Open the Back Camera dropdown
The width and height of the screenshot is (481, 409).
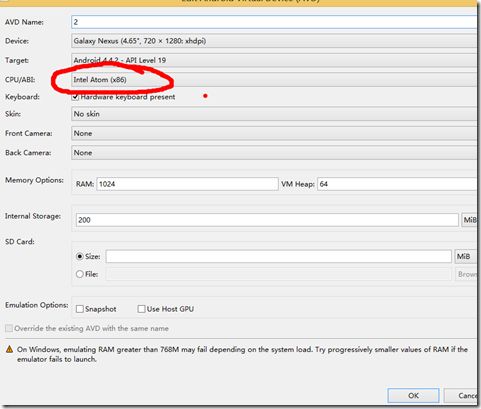pyautogui.click(x=274, y=153)
